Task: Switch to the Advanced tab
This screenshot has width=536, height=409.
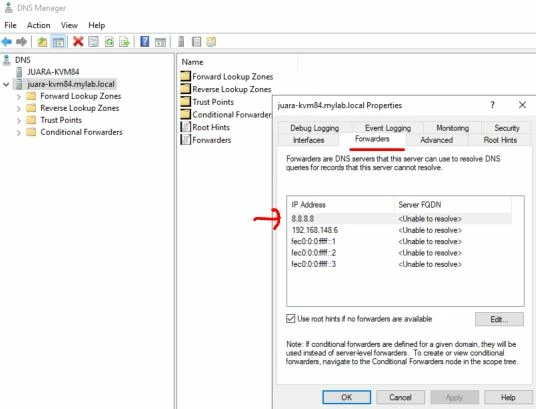Action: (437, 140)
